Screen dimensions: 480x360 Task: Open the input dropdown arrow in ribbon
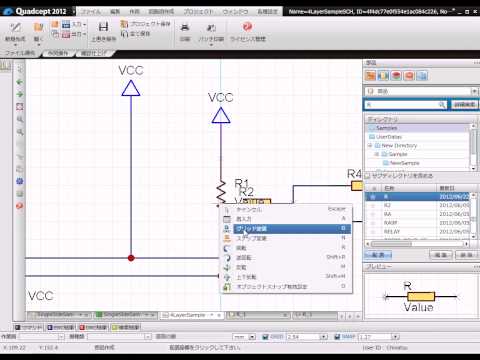click(85, 24)
